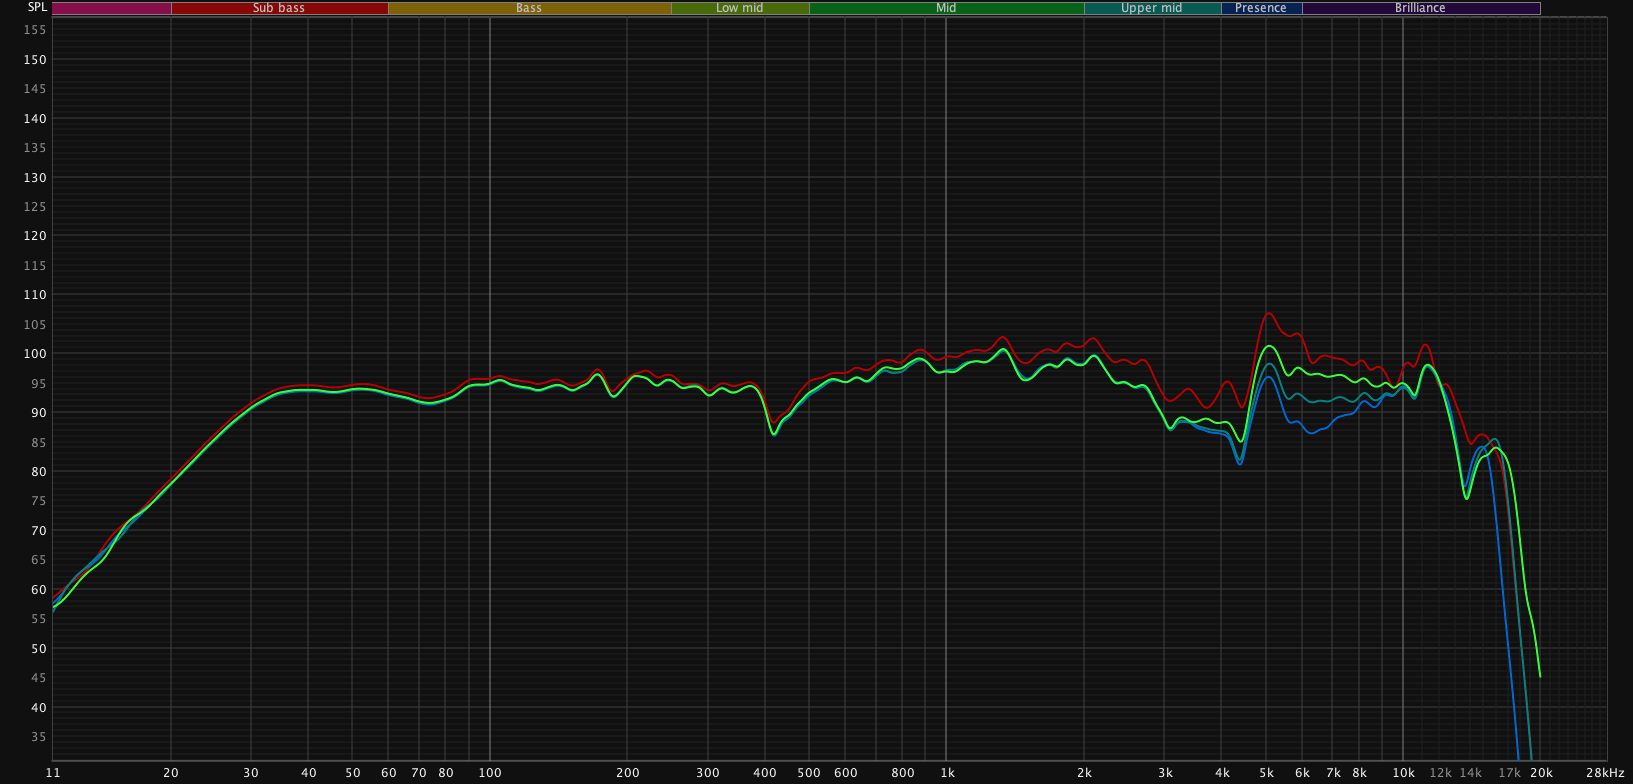
Task: Click the 28kHz label on frequency axis
Action: (1605, 773)
